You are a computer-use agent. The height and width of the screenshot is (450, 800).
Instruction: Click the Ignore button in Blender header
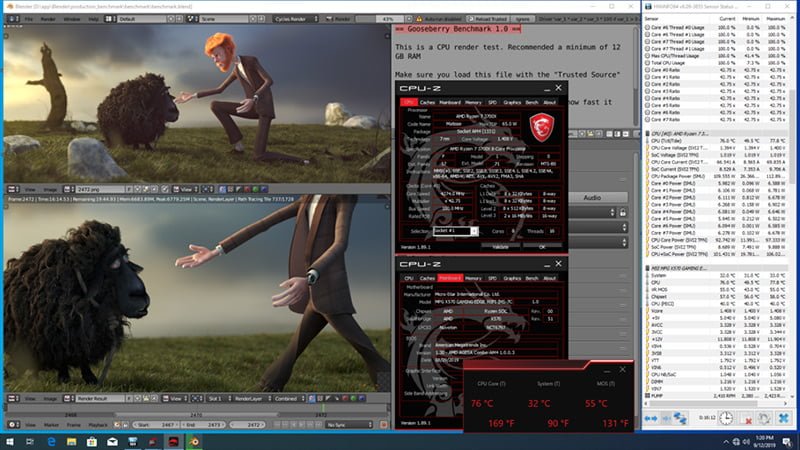point(522,19)
